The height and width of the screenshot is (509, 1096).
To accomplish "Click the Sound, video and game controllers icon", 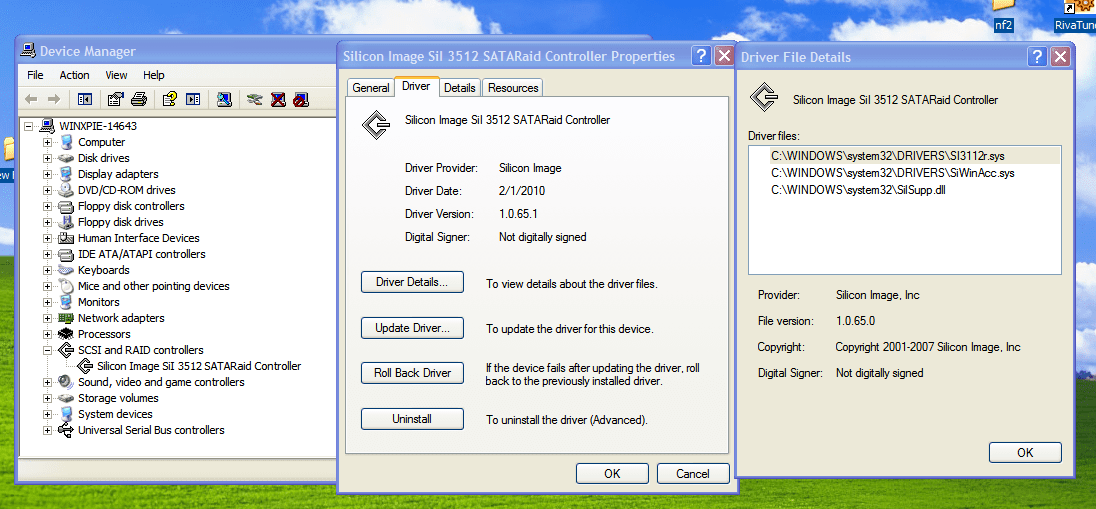I will (66, 382).
